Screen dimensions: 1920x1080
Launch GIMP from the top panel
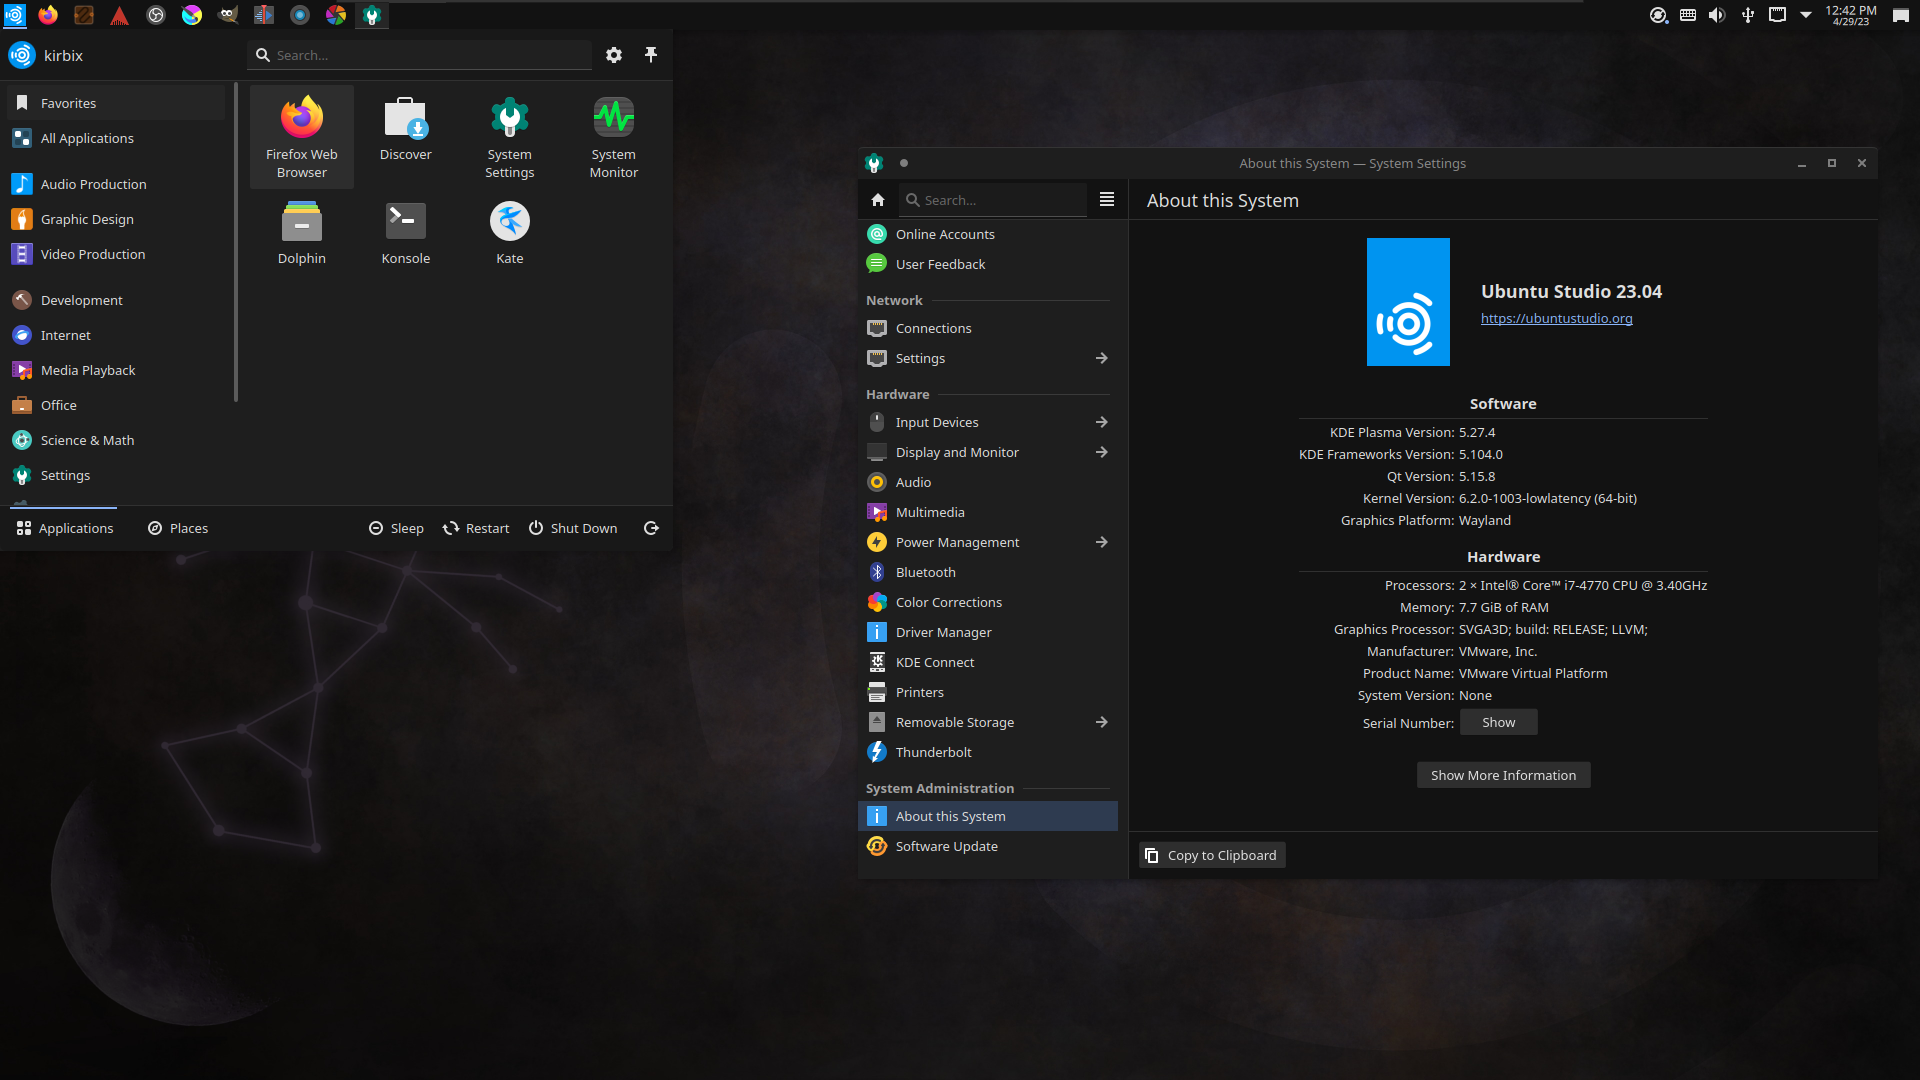pyautogui.click(x=228, y=15)
